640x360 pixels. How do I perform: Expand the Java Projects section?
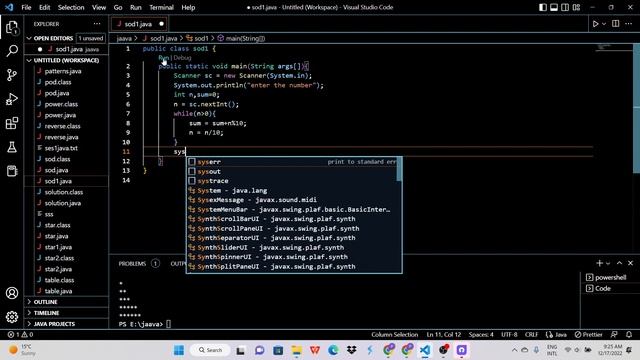pos(54,324)
